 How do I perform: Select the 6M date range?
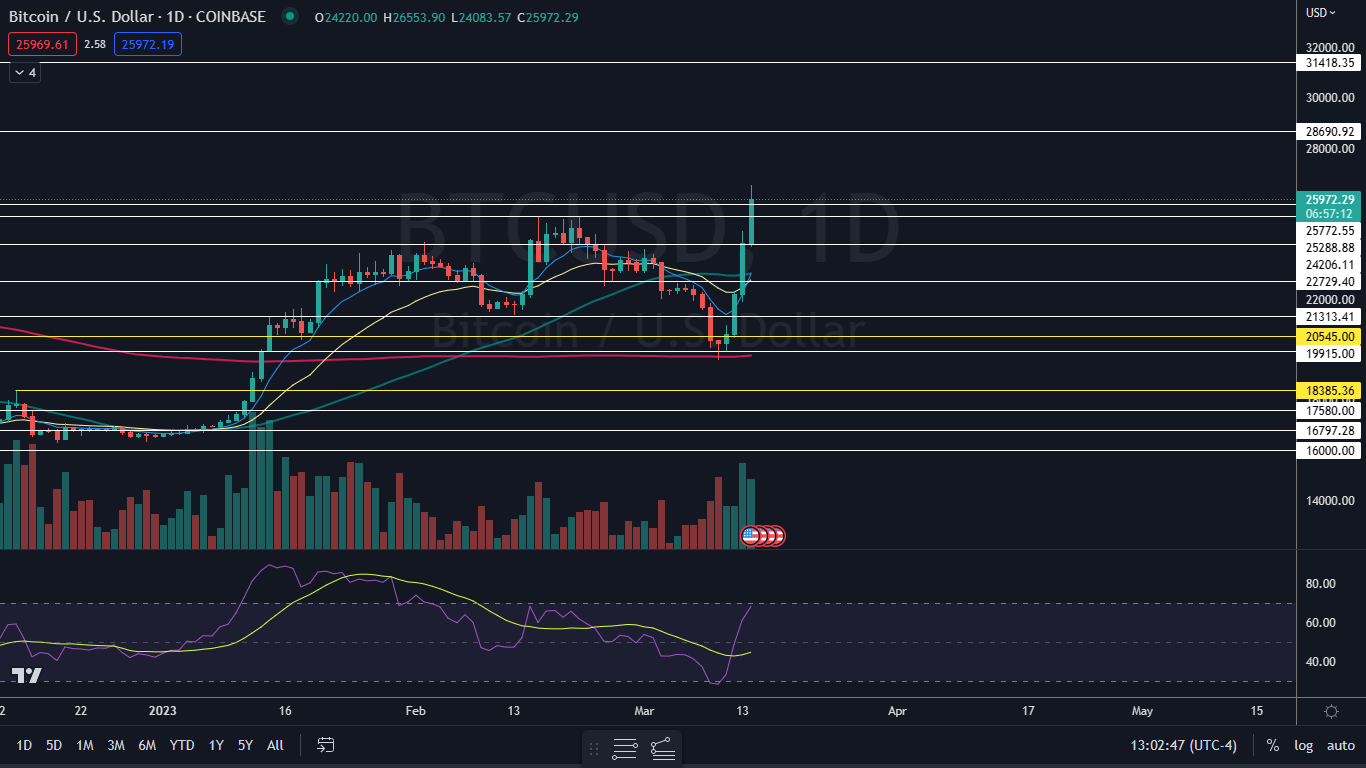(147, 745)
